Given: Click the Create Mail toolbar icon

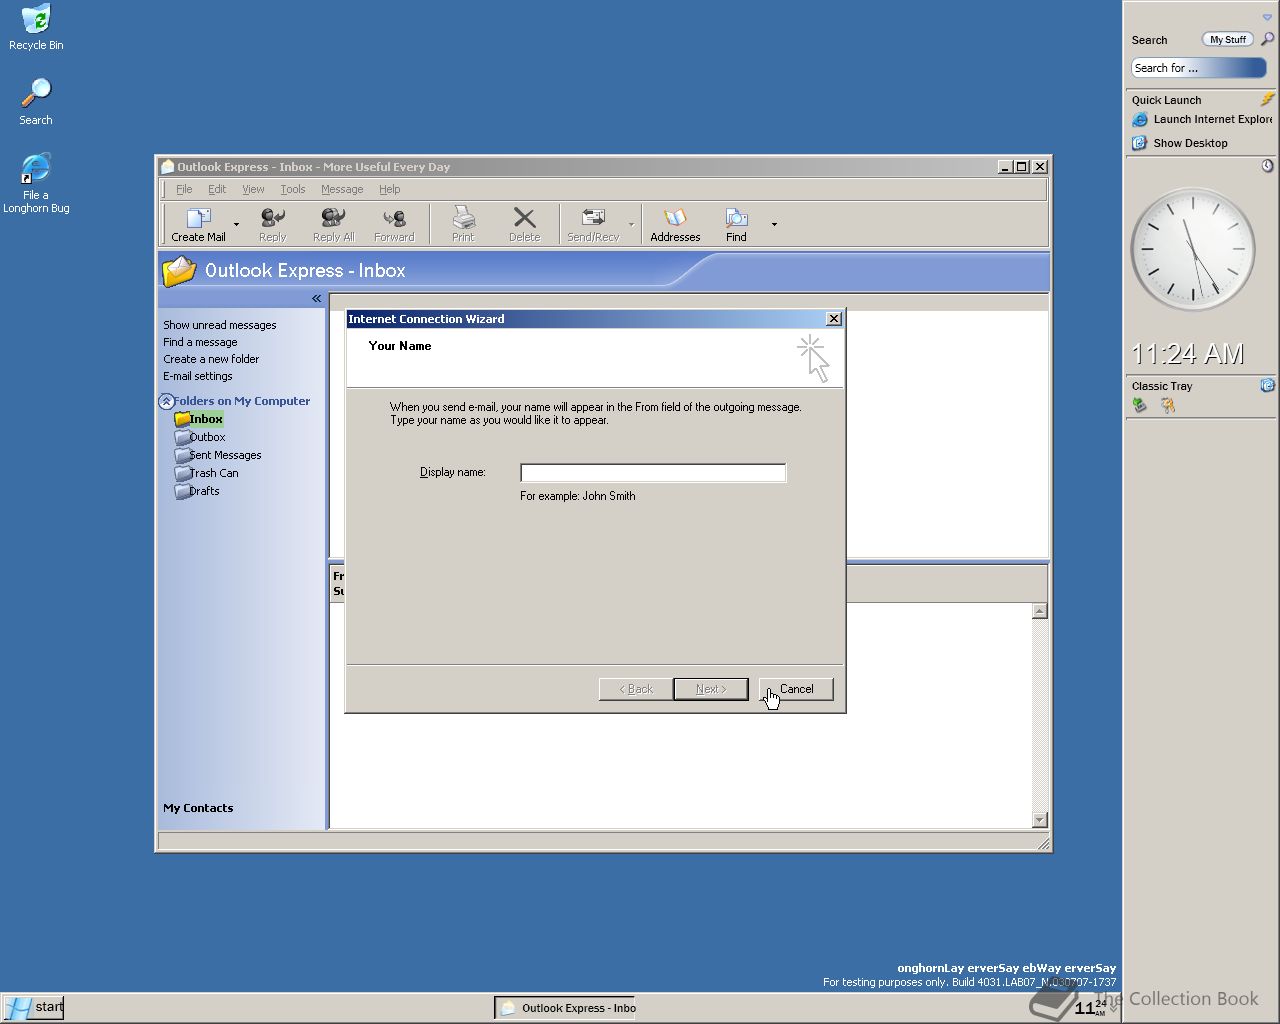Looking at the screenshot, I should click(198, 225).
